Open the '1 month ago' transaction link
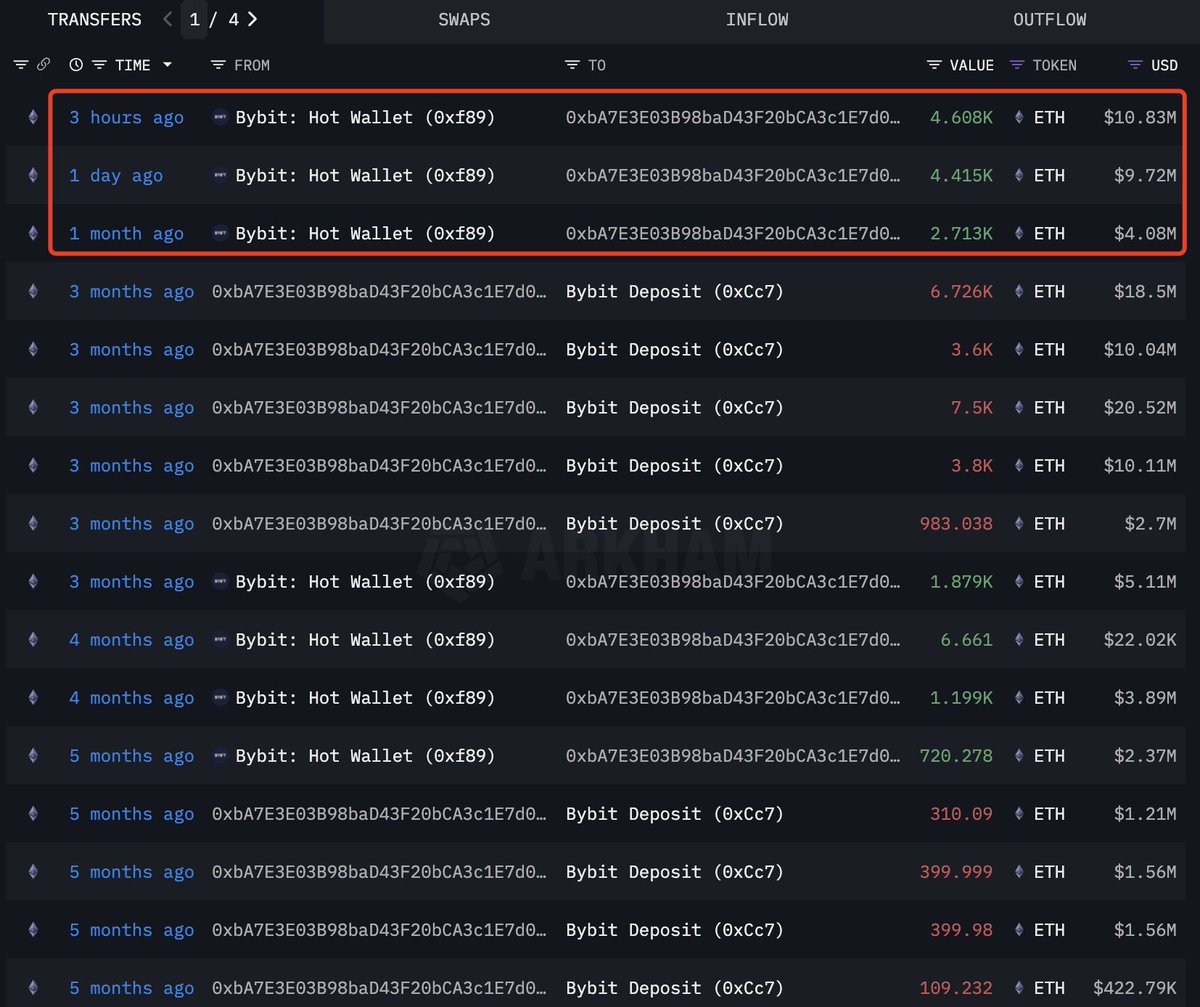1200x1007 pixels. [x=126, y=233]
